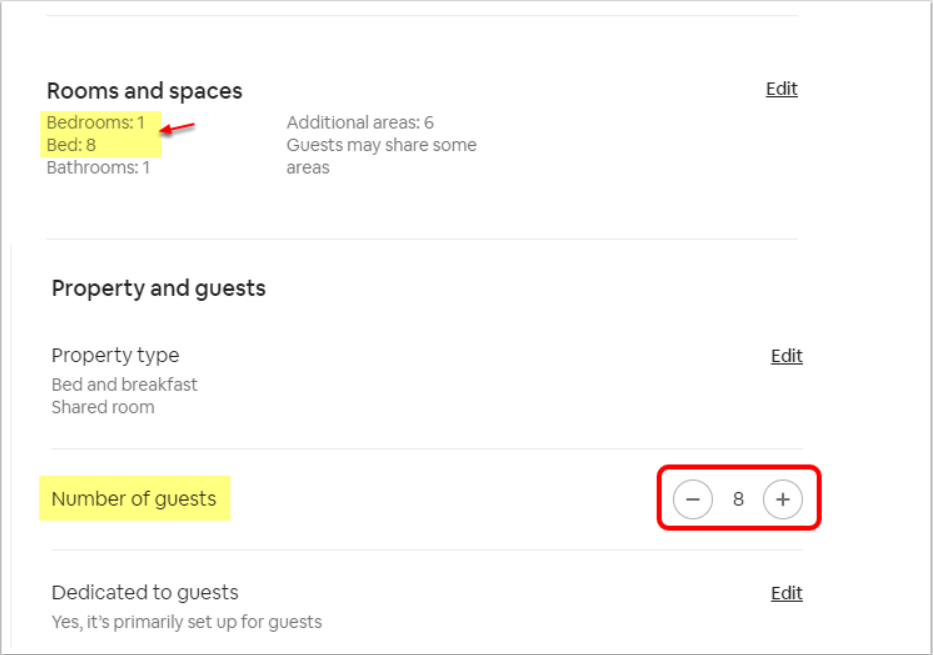
Task: Click the red arrow pointing at Bedrooms
Action: coord(179,128)
